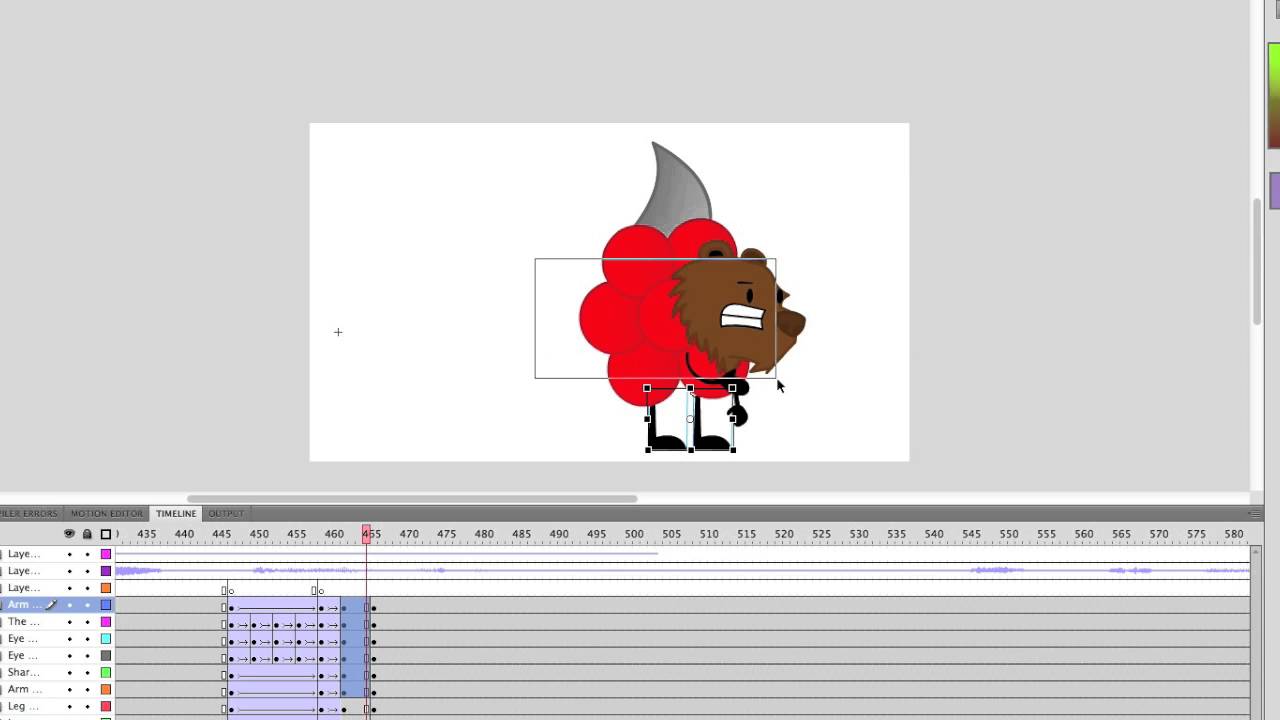
Task: Hide the 'The...' layer
Action: tap(69, 622)
